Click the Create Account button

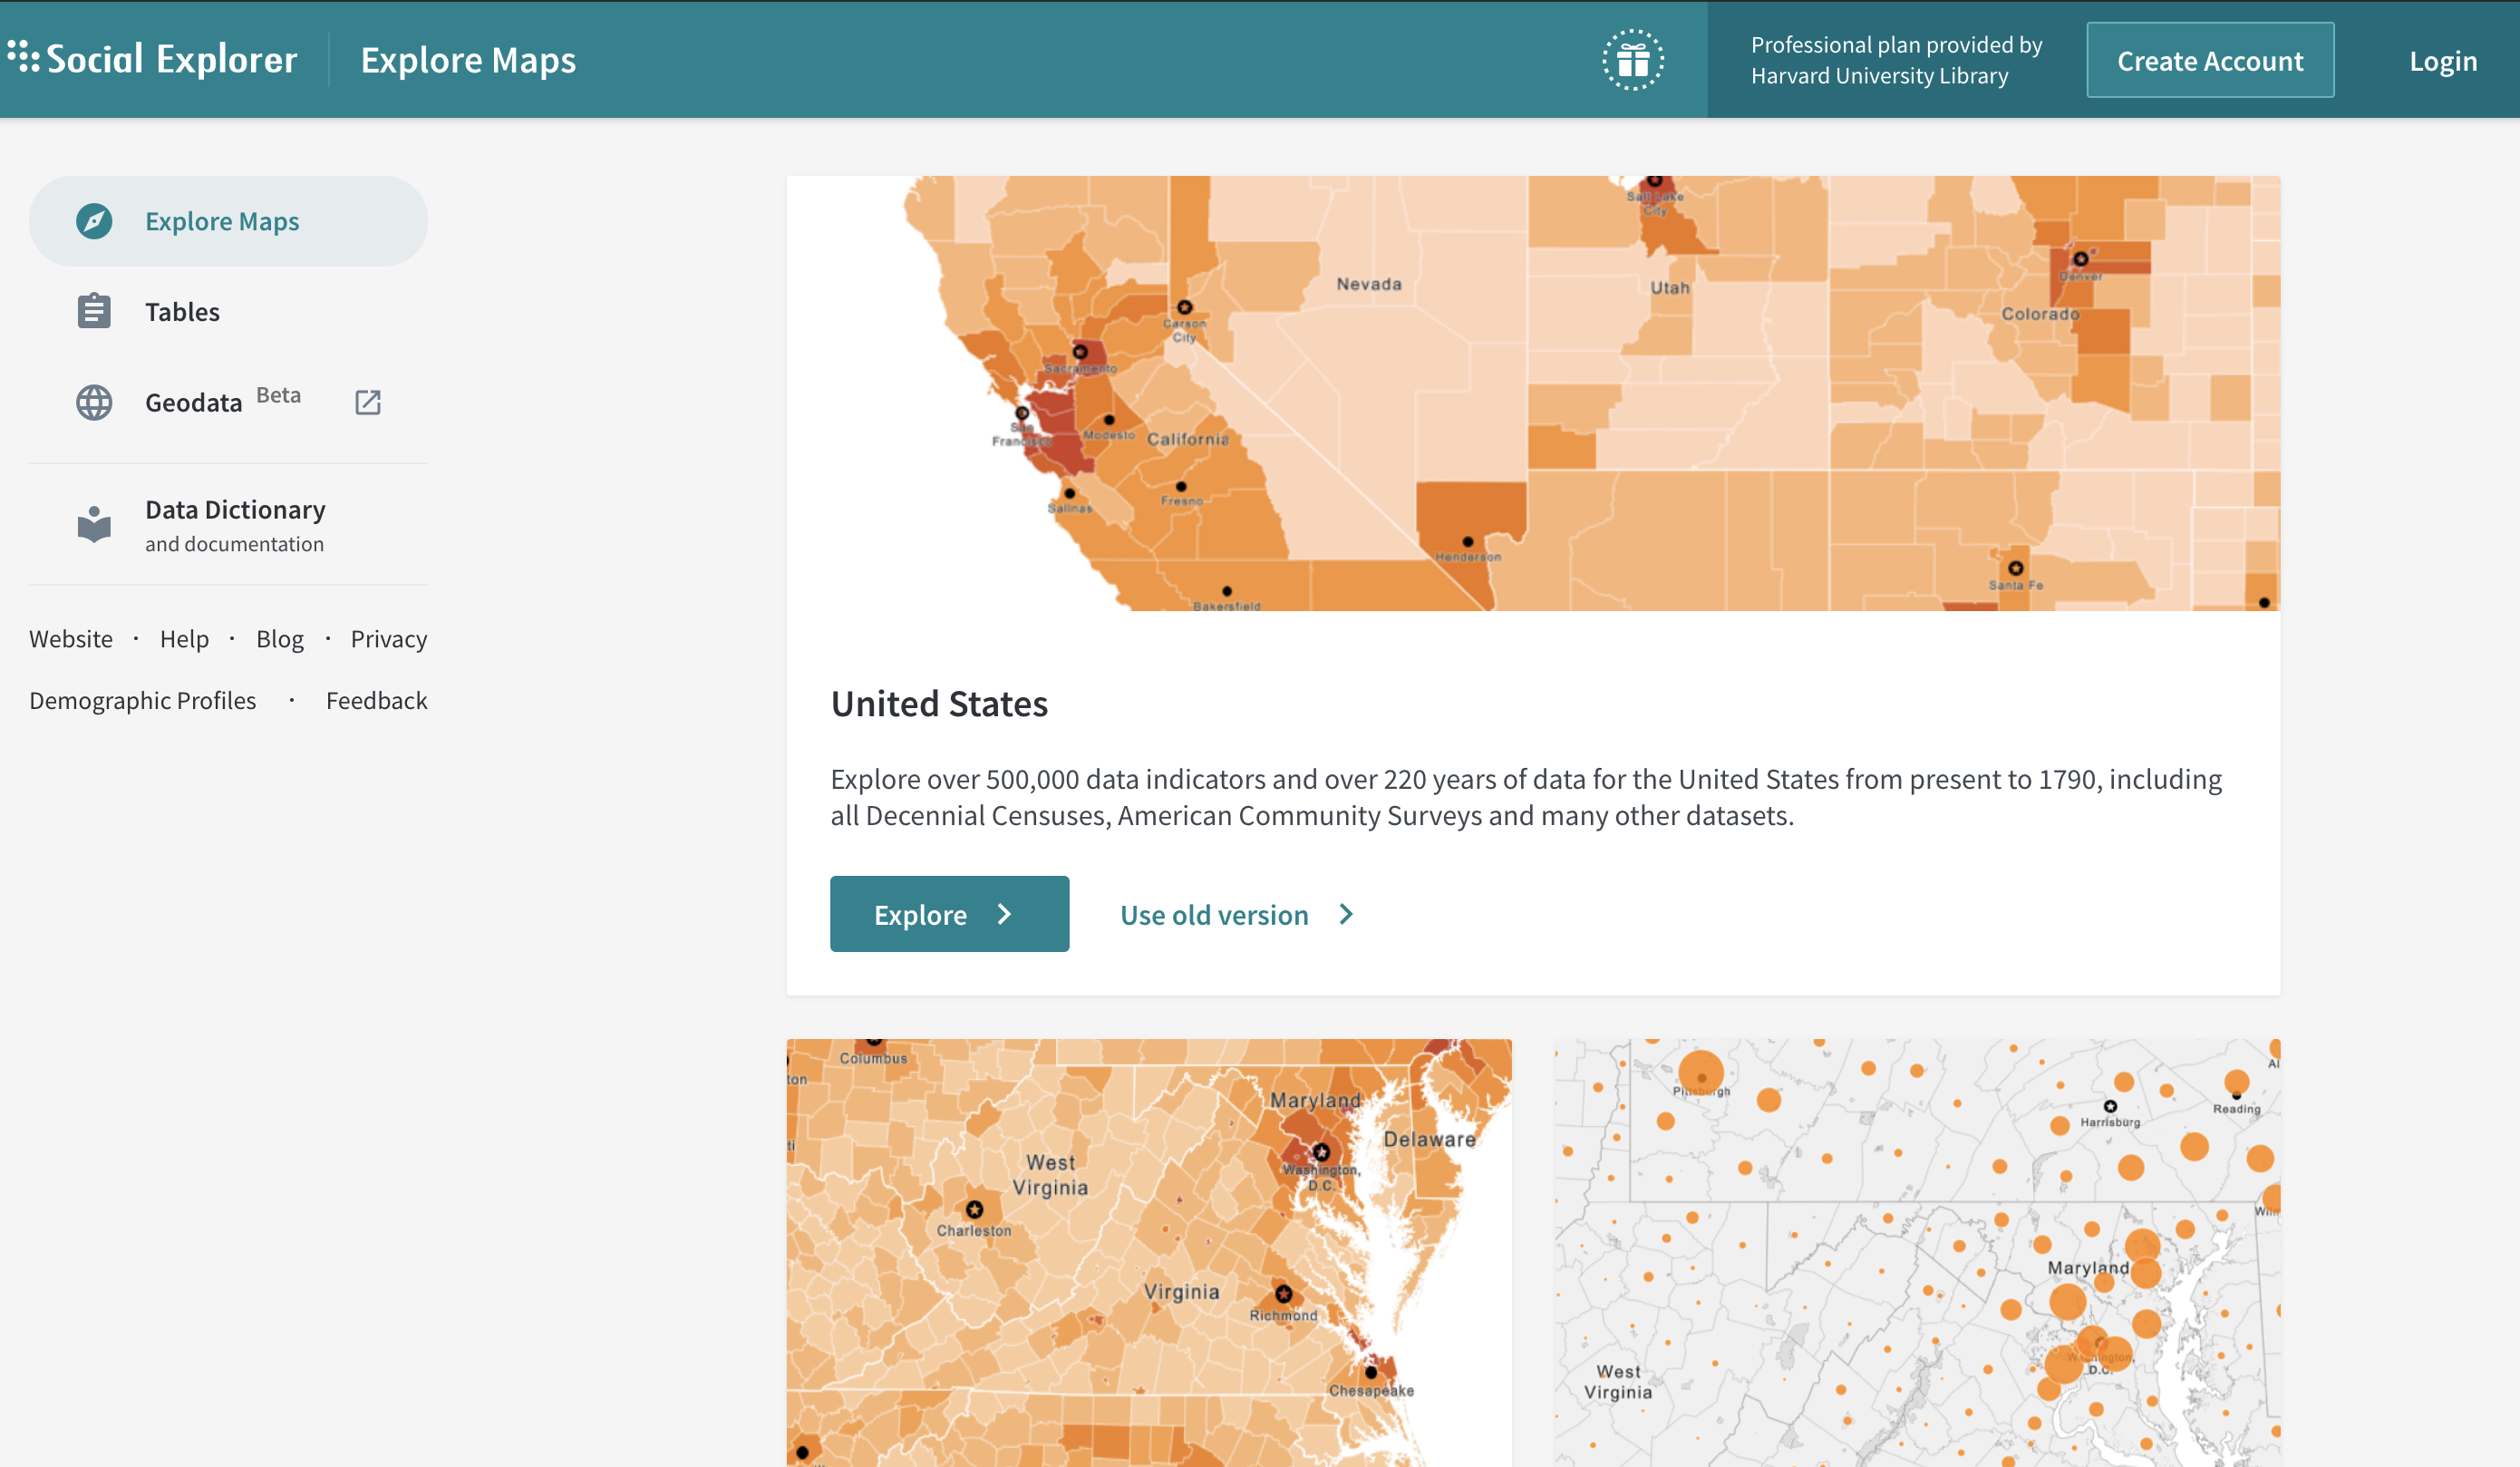[x=2209, y=61]
